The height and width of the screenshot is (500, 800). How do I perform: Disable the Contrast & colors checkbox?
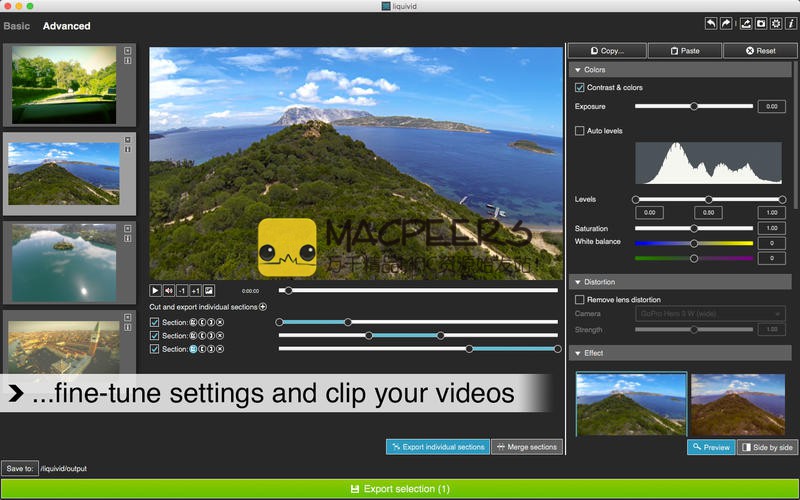(x=580, y=88)
